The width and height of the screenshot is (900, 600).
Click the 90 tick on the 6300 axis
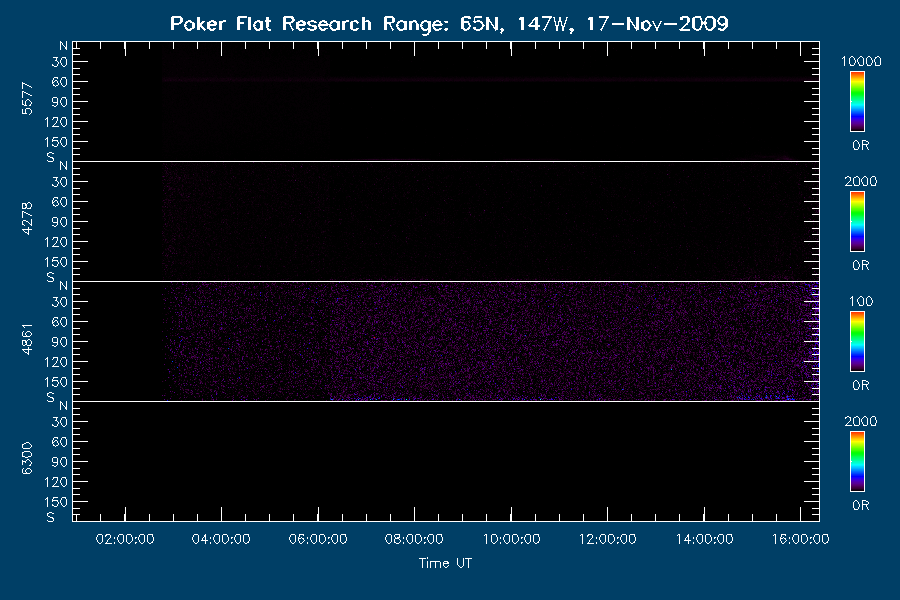coord(59,462)
